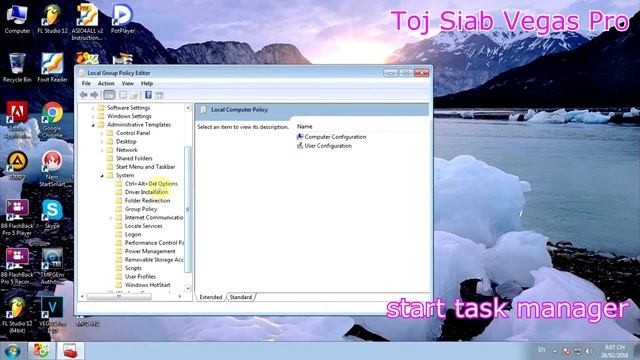
Task: Launch Google Chrome from the desktop
Action: tap(52, 119)
